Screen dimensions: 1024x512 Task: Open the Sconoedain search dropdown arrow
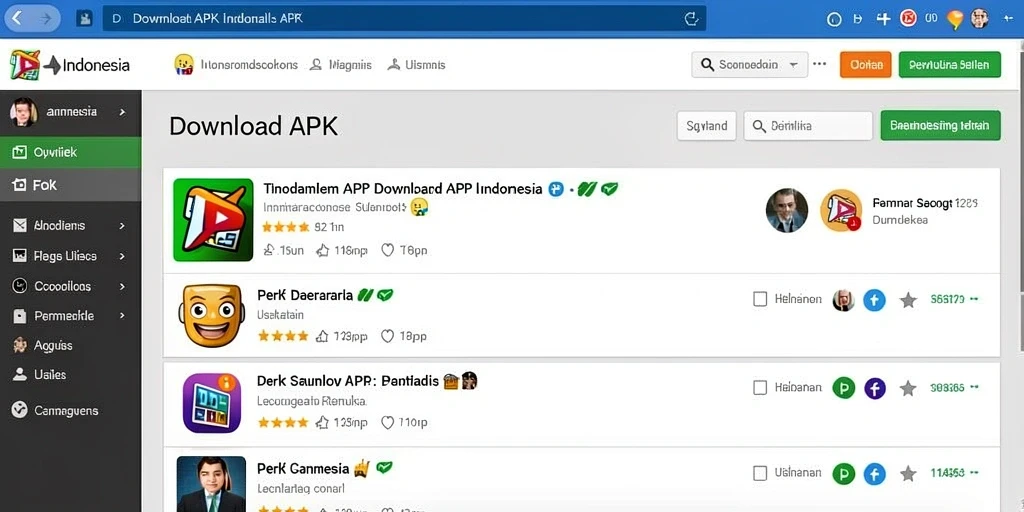tap(793, 65)
